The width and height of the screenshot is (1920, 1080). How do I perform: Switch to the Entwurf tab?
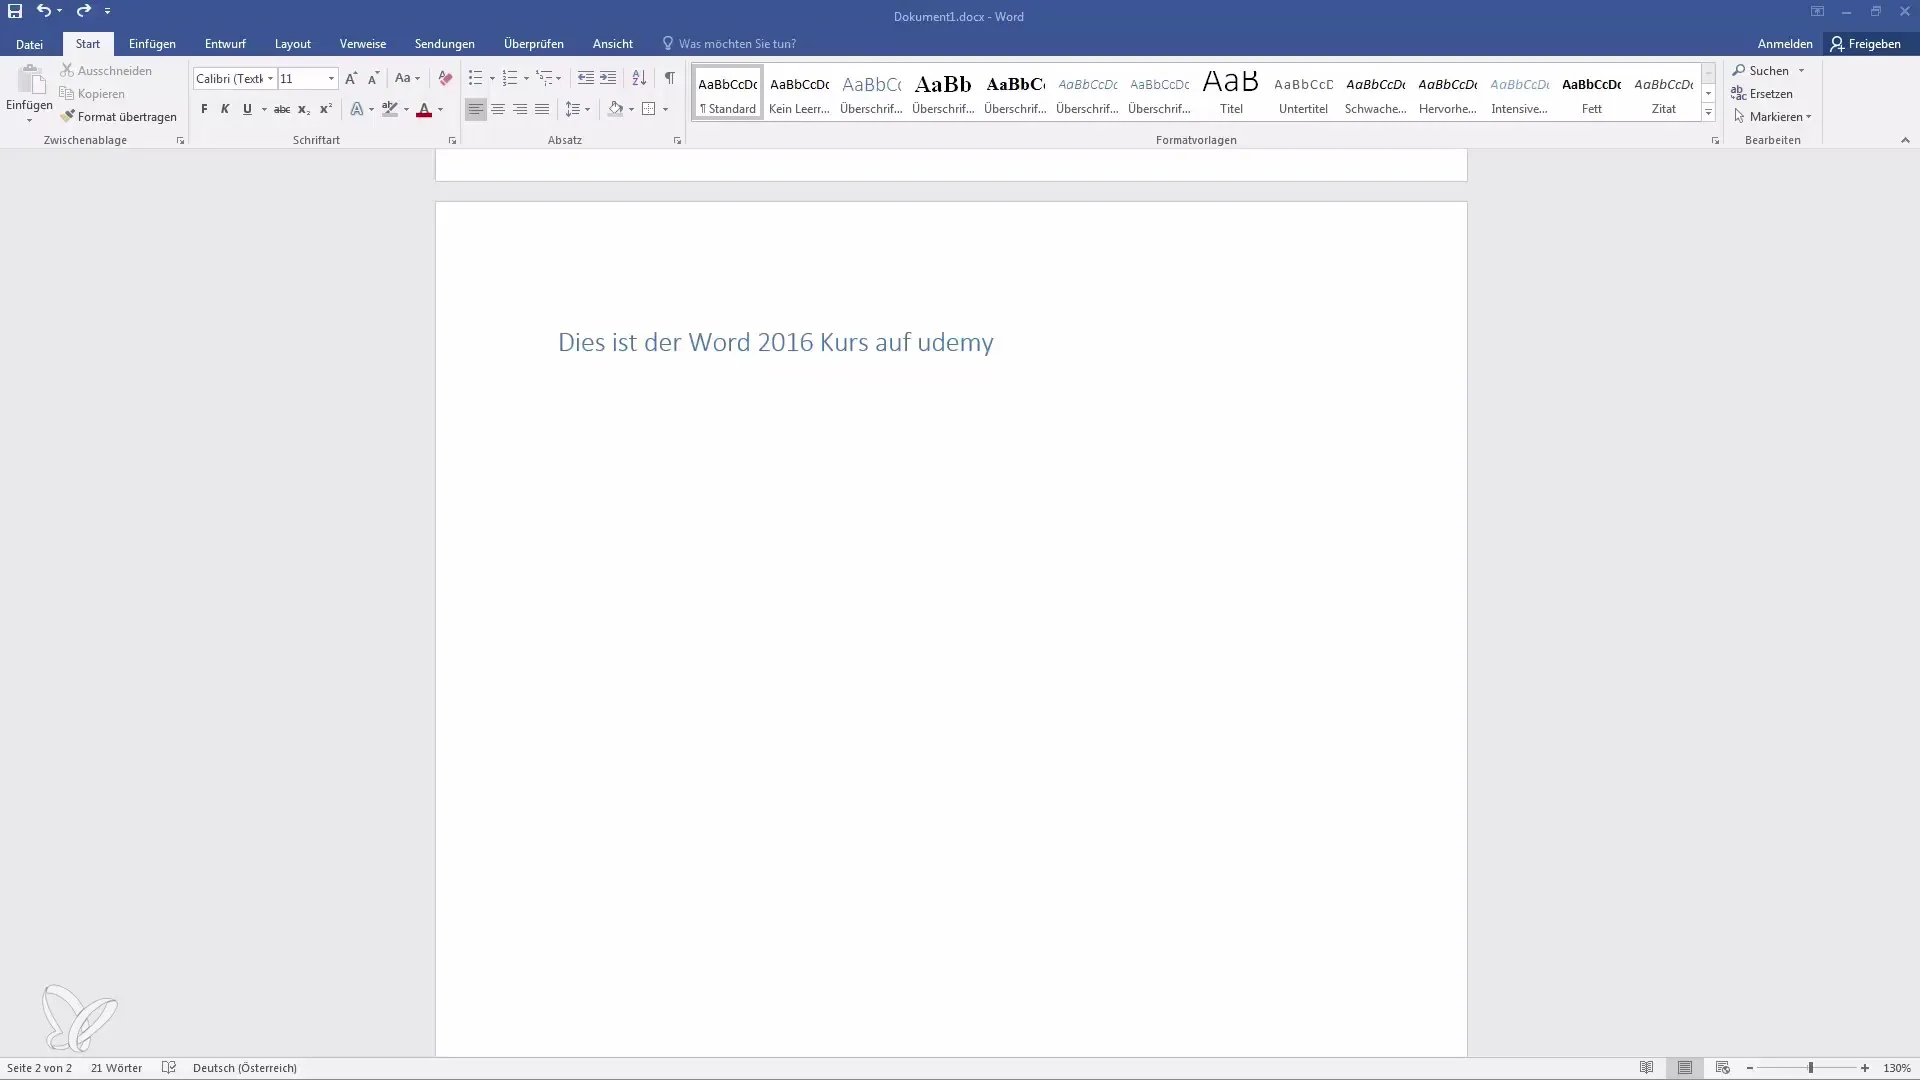[x=225, y=44]
